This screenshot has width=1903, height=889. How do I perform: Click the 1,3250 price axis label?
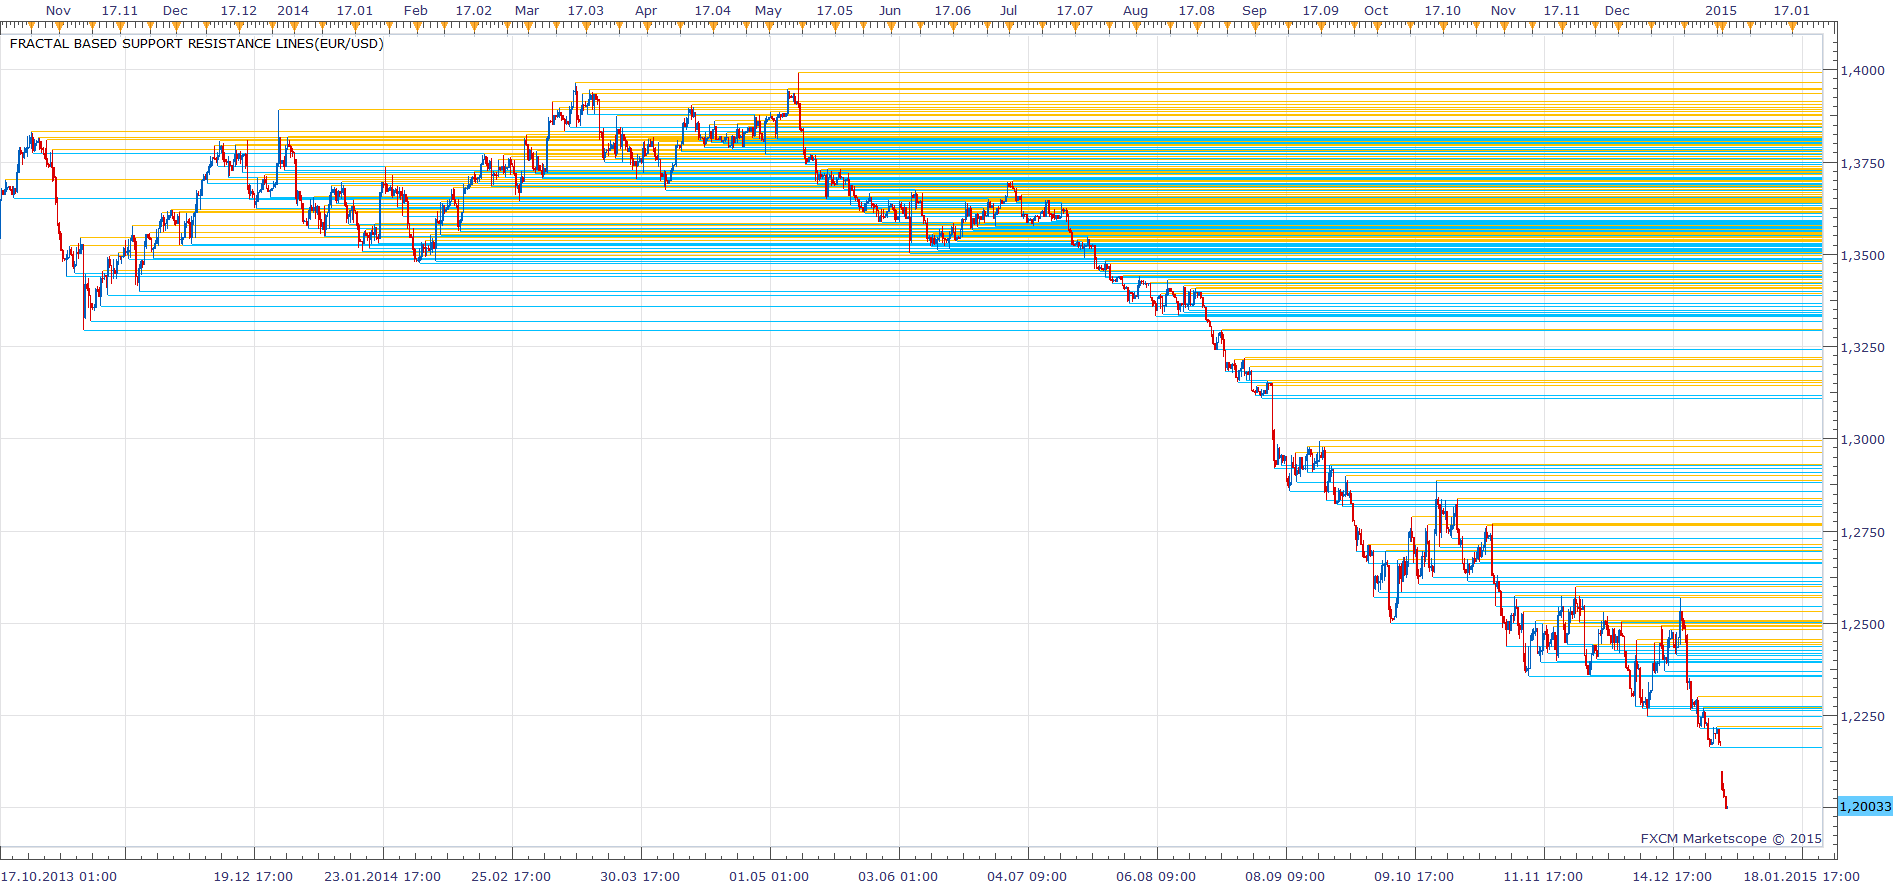click(1863, 347)
